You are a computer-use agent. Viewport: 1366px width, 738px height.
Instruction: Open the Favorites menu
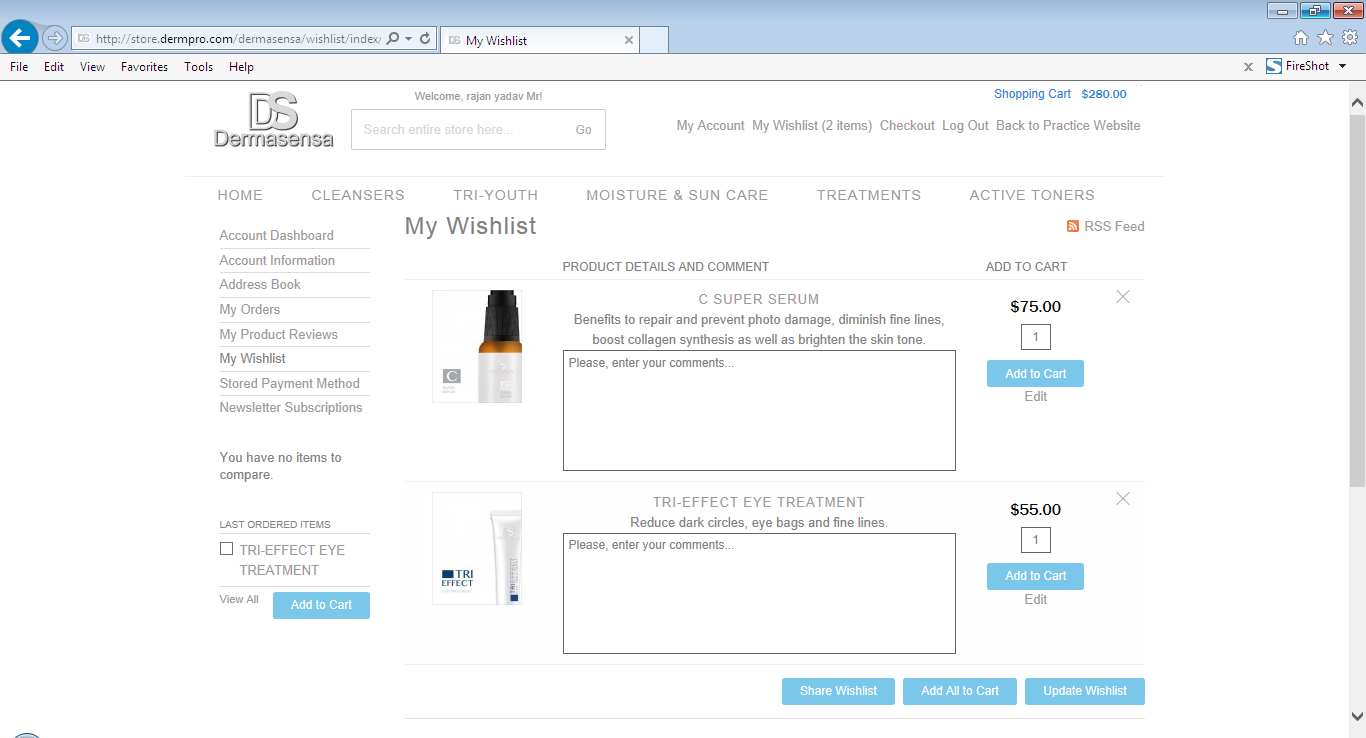pos(144,67)
